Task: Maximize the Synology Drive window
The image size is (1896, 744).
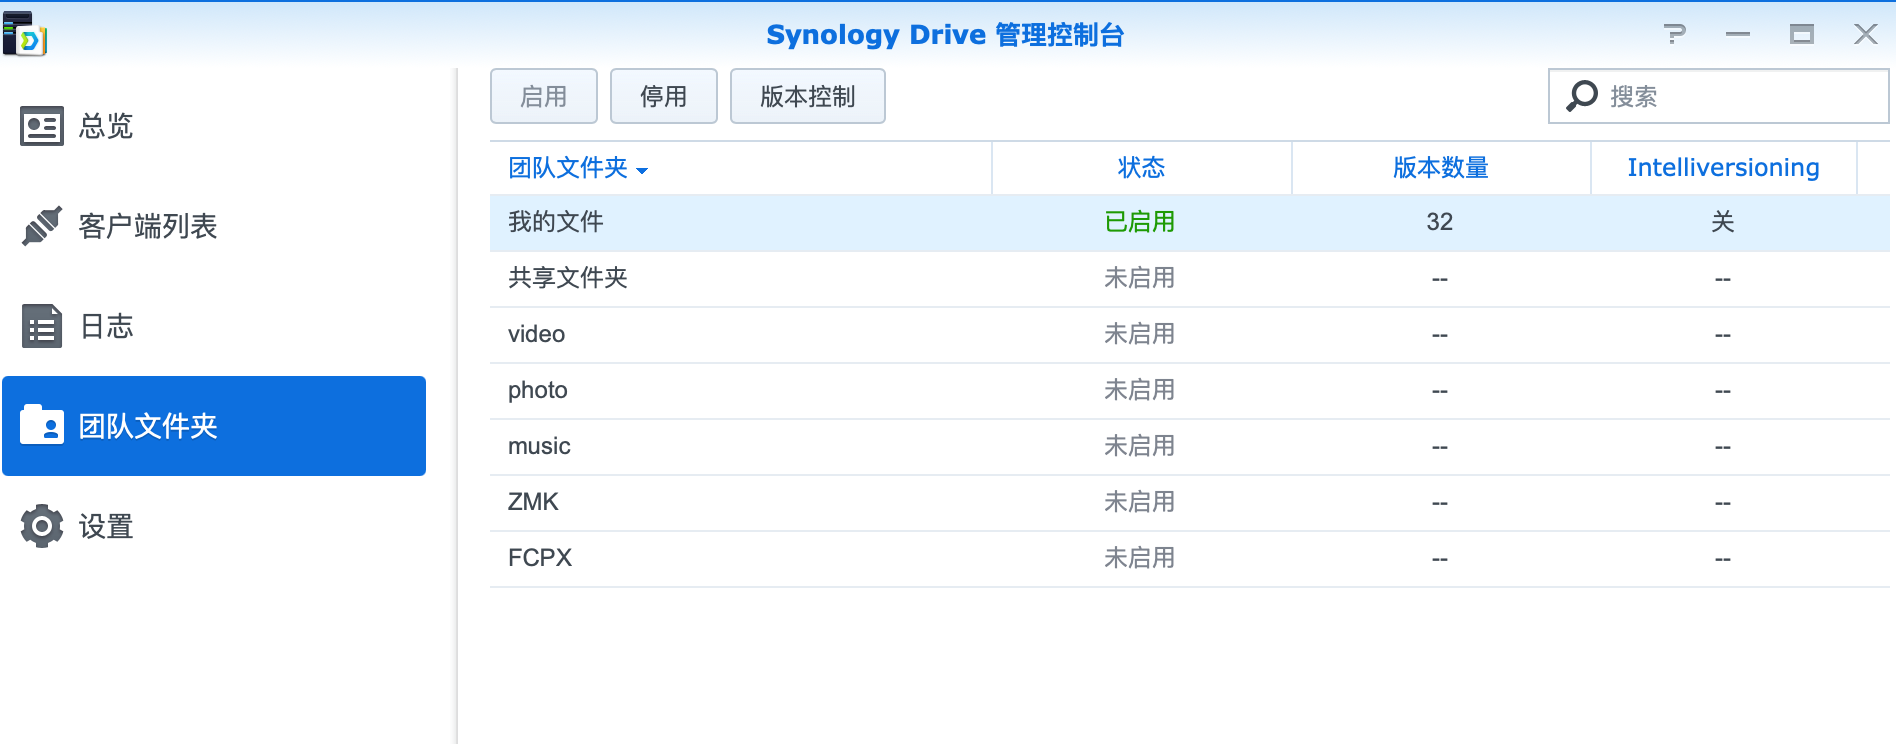Action: click(x=1802, y=34)
